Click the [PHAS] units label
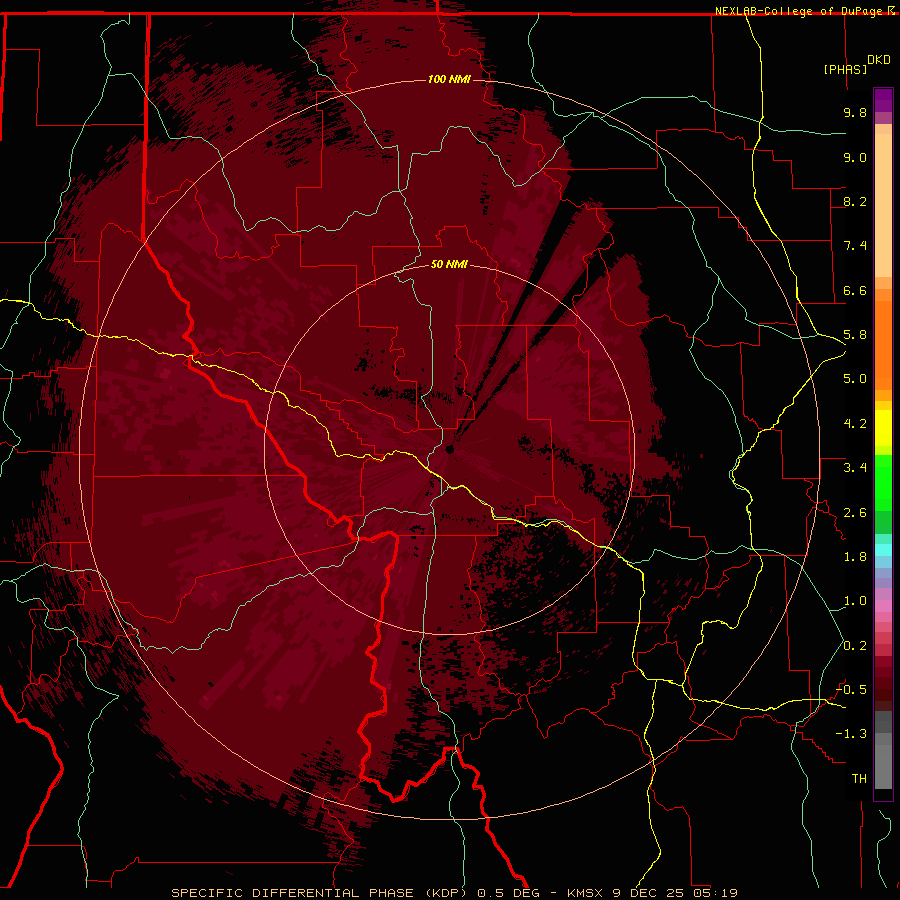This screenshot has height=900, width=900. click(845, 69)
